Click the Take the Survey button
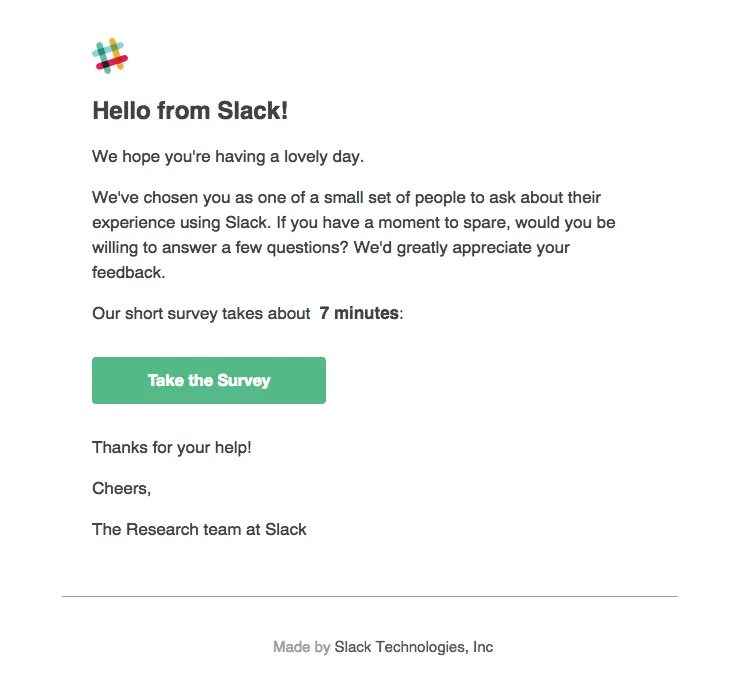736x678 pixels. (209, 380)
